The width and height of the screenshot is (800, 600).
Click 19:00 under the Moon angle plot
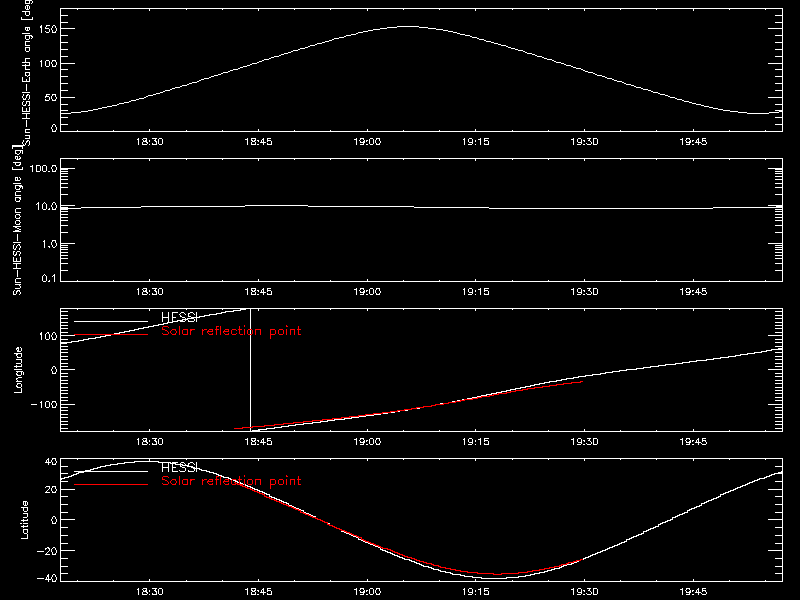click(367, 292)
